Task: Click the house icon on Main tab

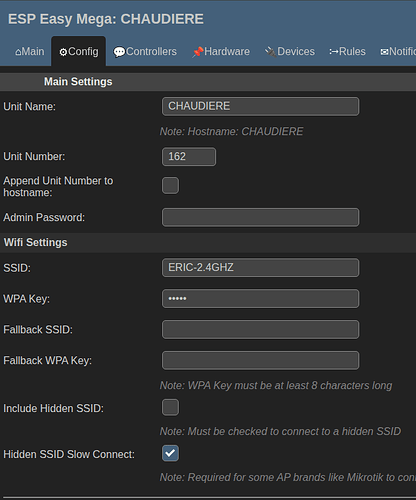Action: click(18, 52)
